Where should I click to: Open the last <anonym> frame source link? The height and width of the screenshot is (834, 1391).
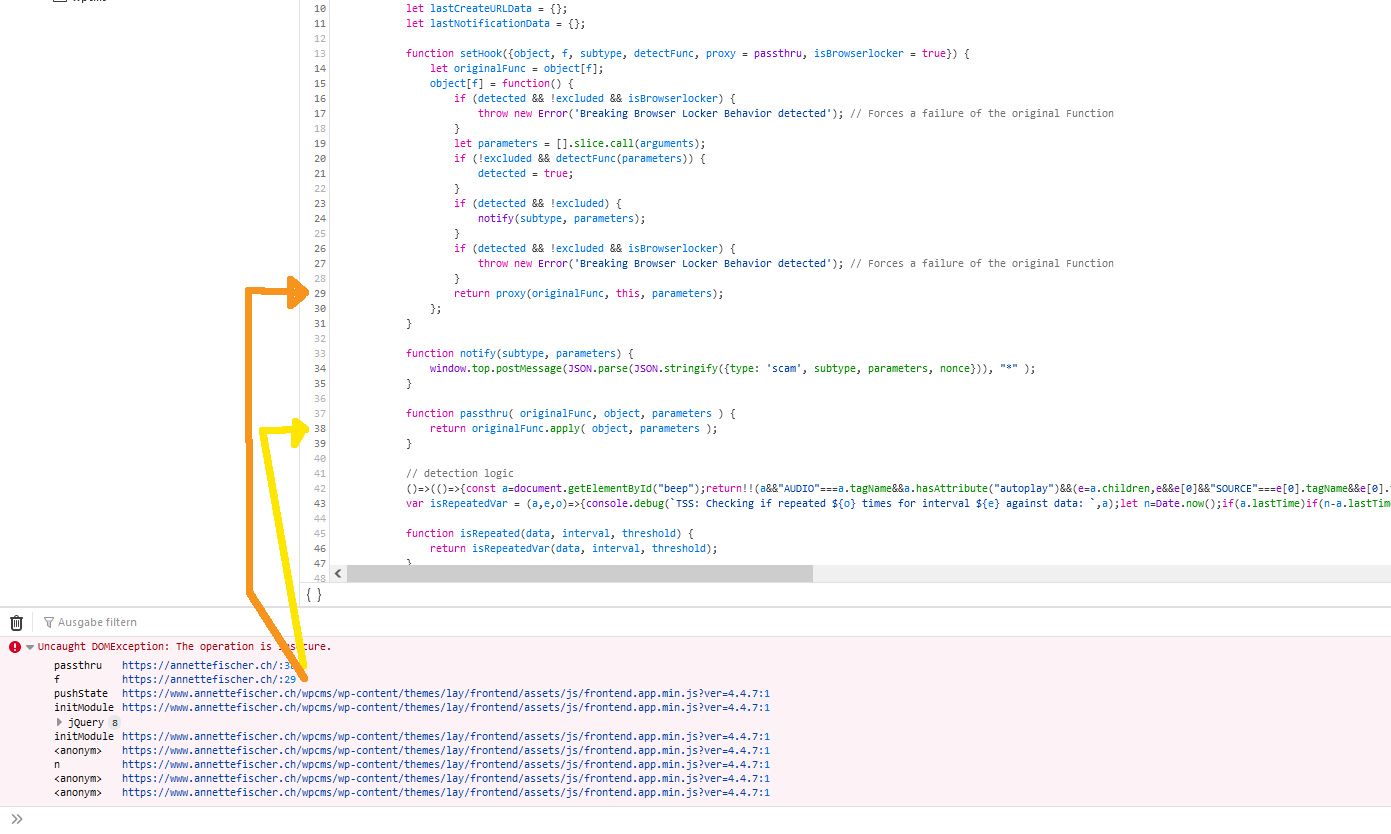click(x=445, y=792)
